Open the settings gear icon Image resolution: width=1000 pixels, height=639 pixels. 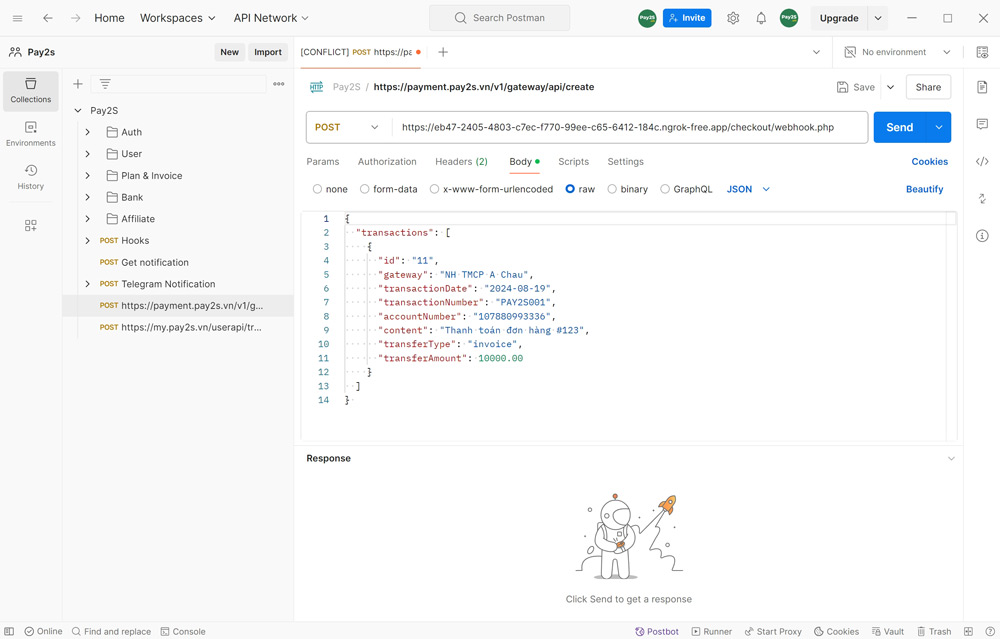[733, 18]
